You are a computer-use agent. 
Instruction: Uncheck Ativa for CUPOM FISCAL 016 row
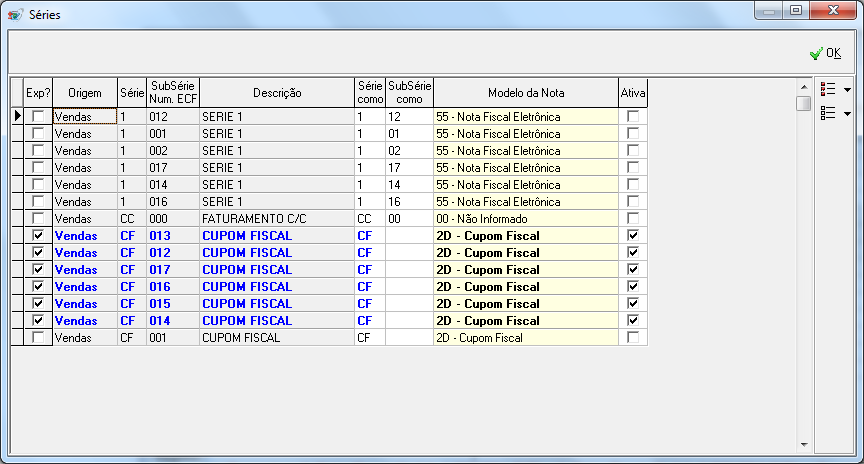(x=633, y=287)
